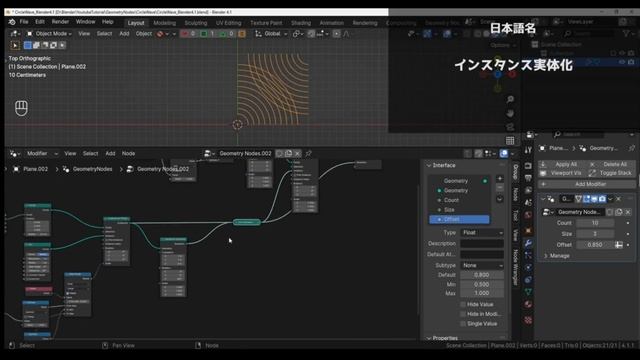
Task: Select the Offset interface socket
Action: (459, 219)
